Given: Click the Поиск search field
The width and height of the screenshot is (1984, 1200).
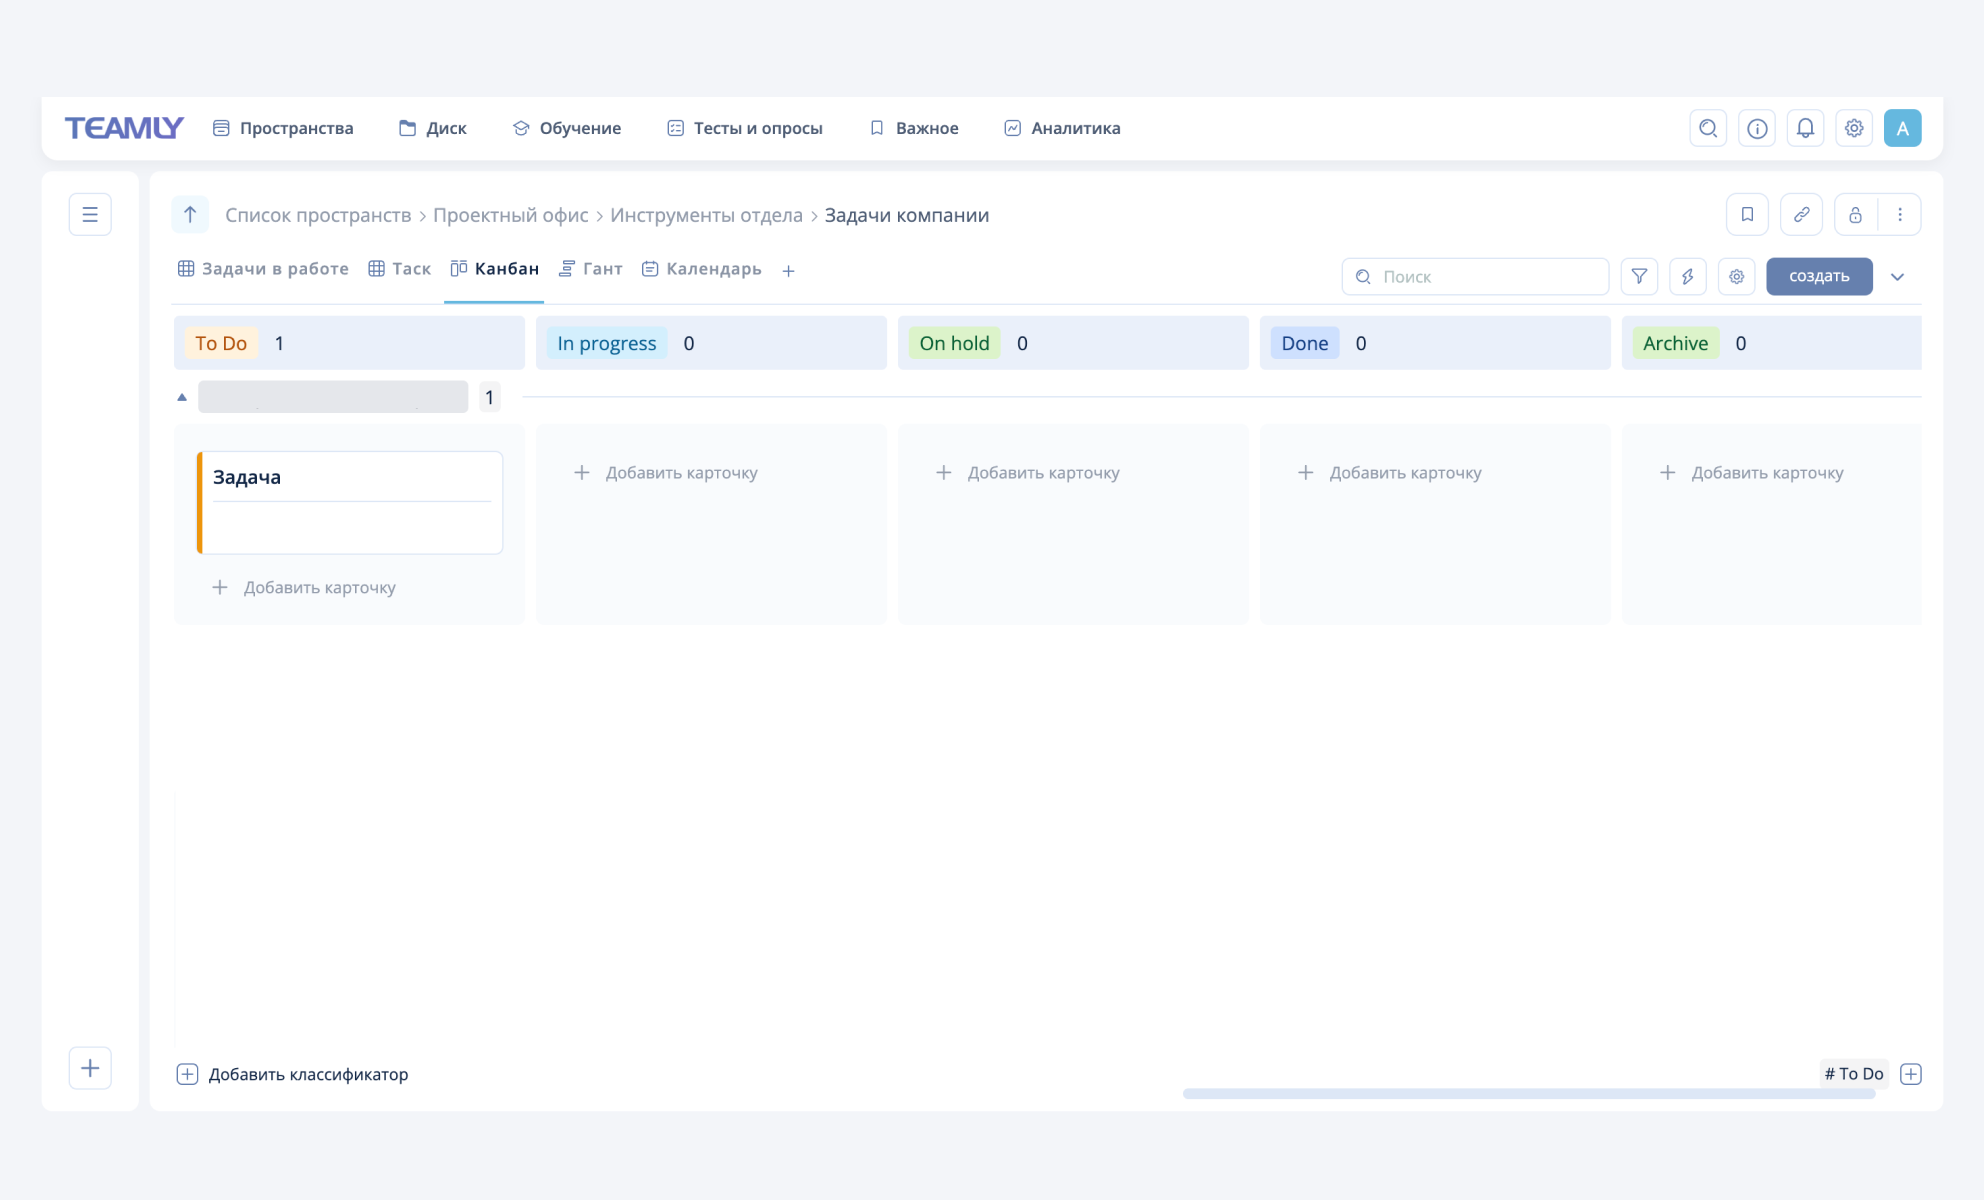Looking at the screenshot, I should point(1475,276).
